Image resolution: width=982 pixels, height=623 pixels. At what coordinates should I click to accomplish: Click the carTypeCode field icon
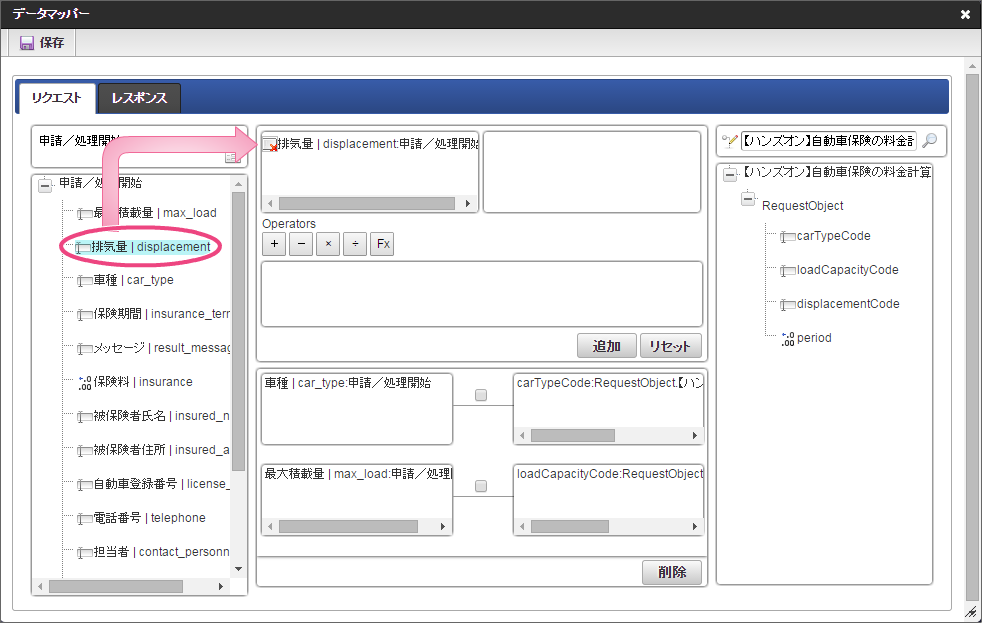coord(788,237)
